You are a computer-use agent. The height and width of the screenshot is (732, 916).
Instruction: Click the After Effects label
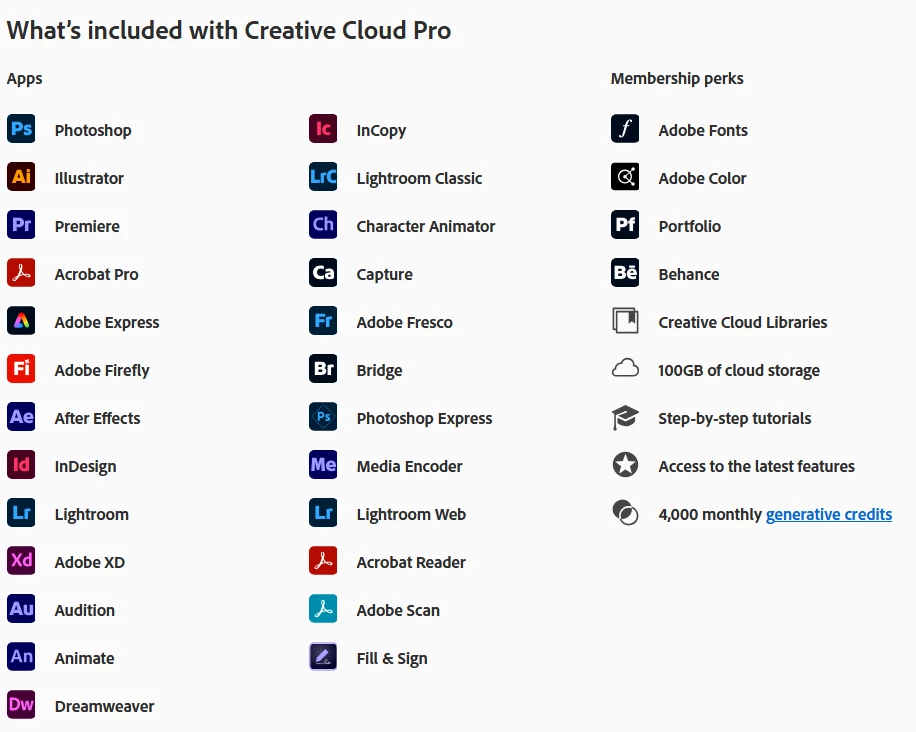click(x=98, y=418)
